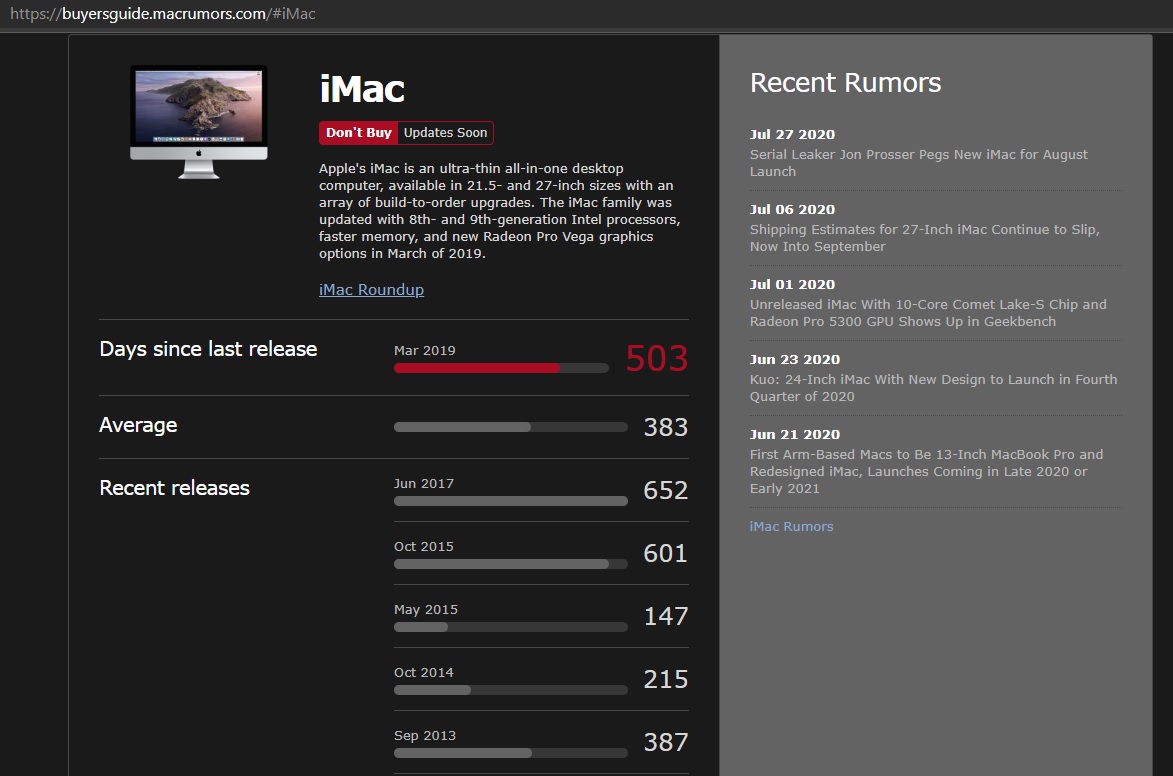Open the iMac Roundup link
Screen dimensions: 1173x776
click(371, 290)
